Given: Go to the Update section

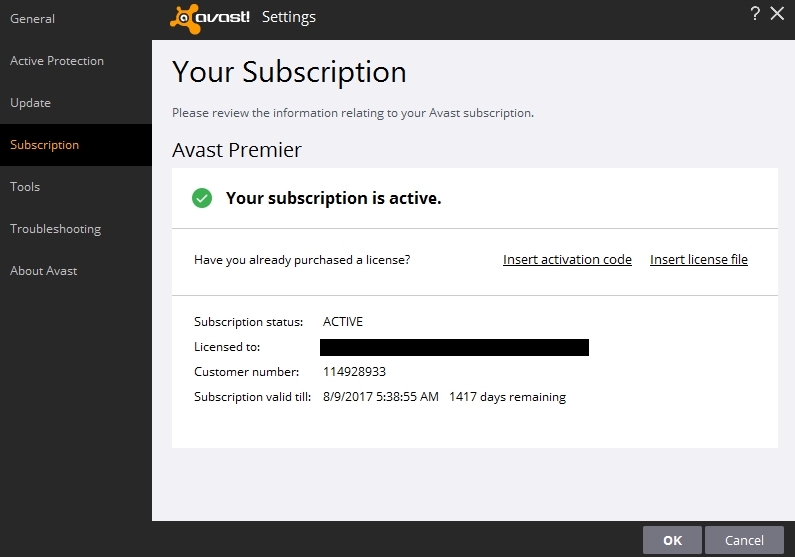Looking at the screenshot, I should [30, 103].
